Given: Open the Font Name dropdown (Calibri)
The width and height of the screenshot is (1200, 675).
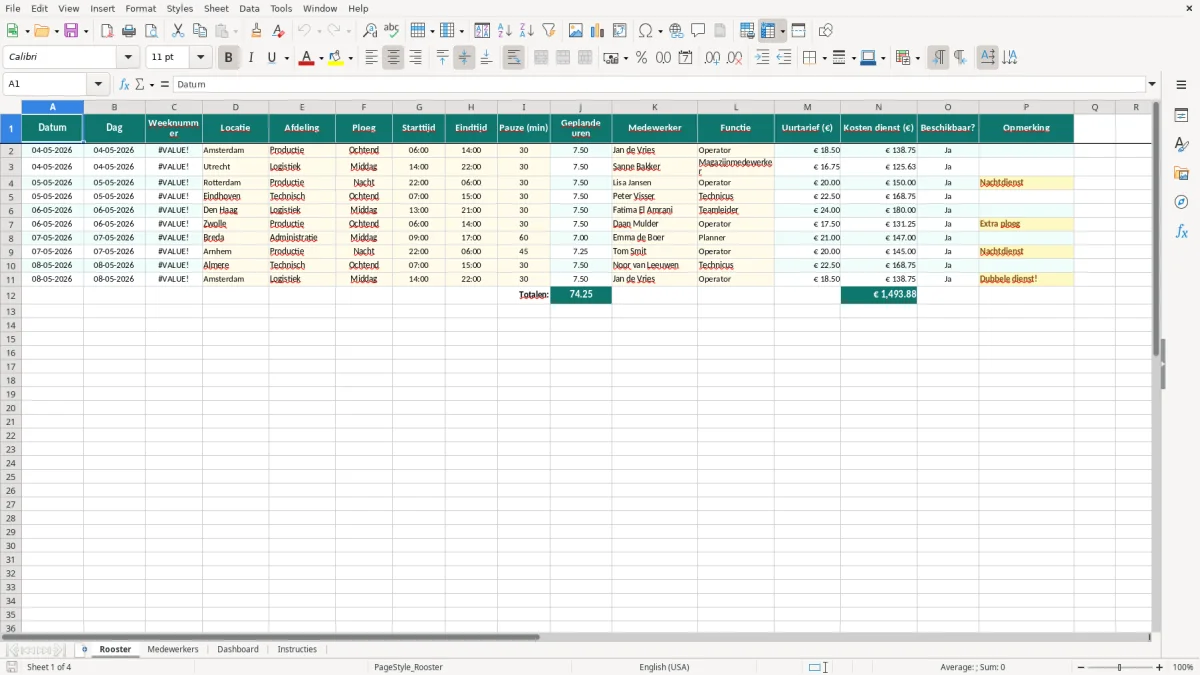Looking at the screenshot, I should (x=128, y=57).
